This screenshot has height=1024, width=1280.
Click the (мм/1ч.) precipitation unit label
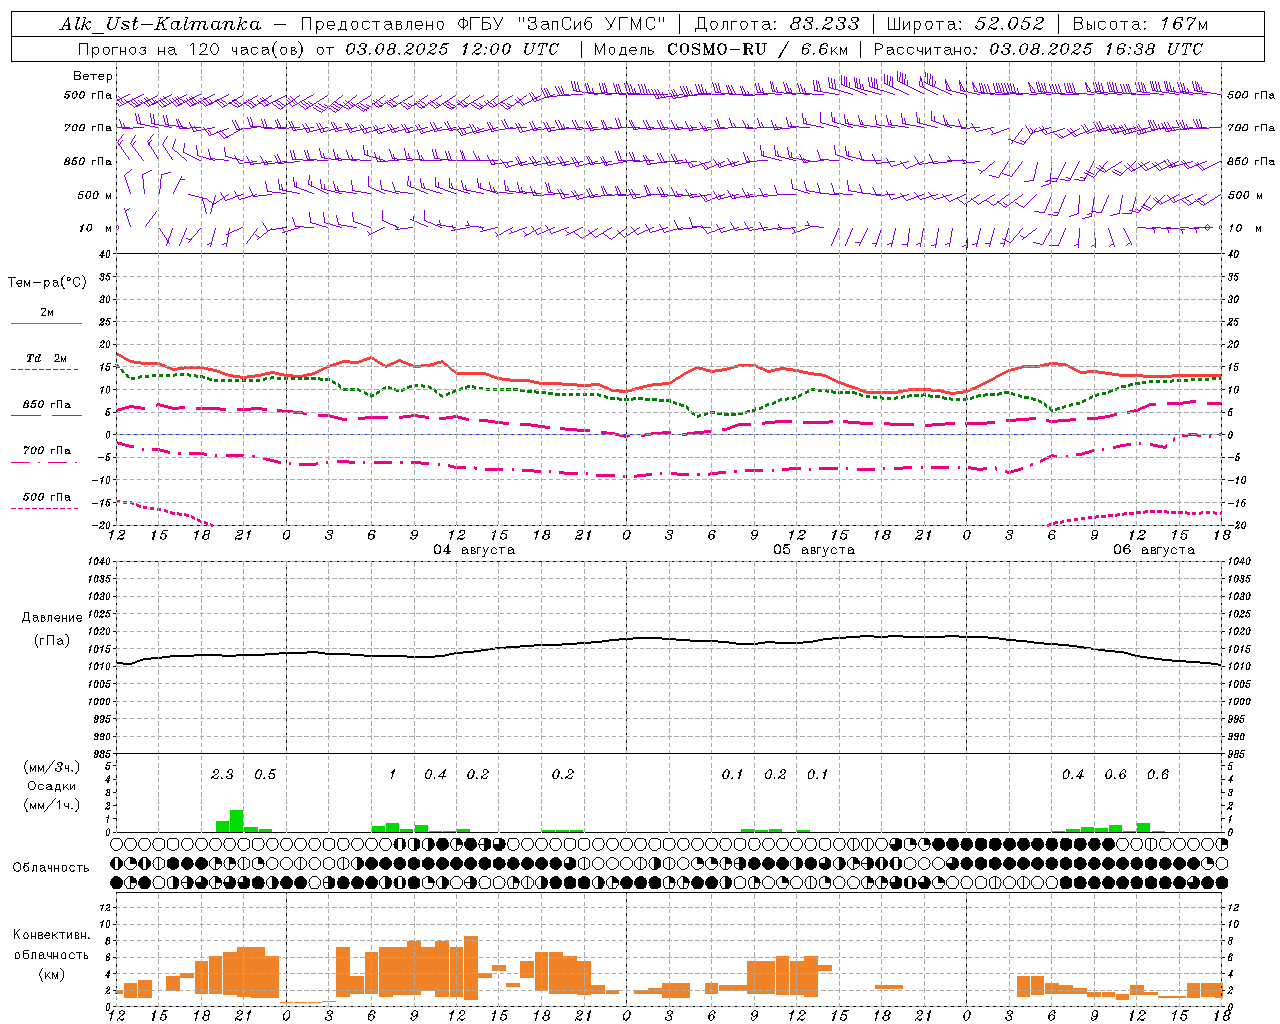pyautogui.click(x=52, y=804)
